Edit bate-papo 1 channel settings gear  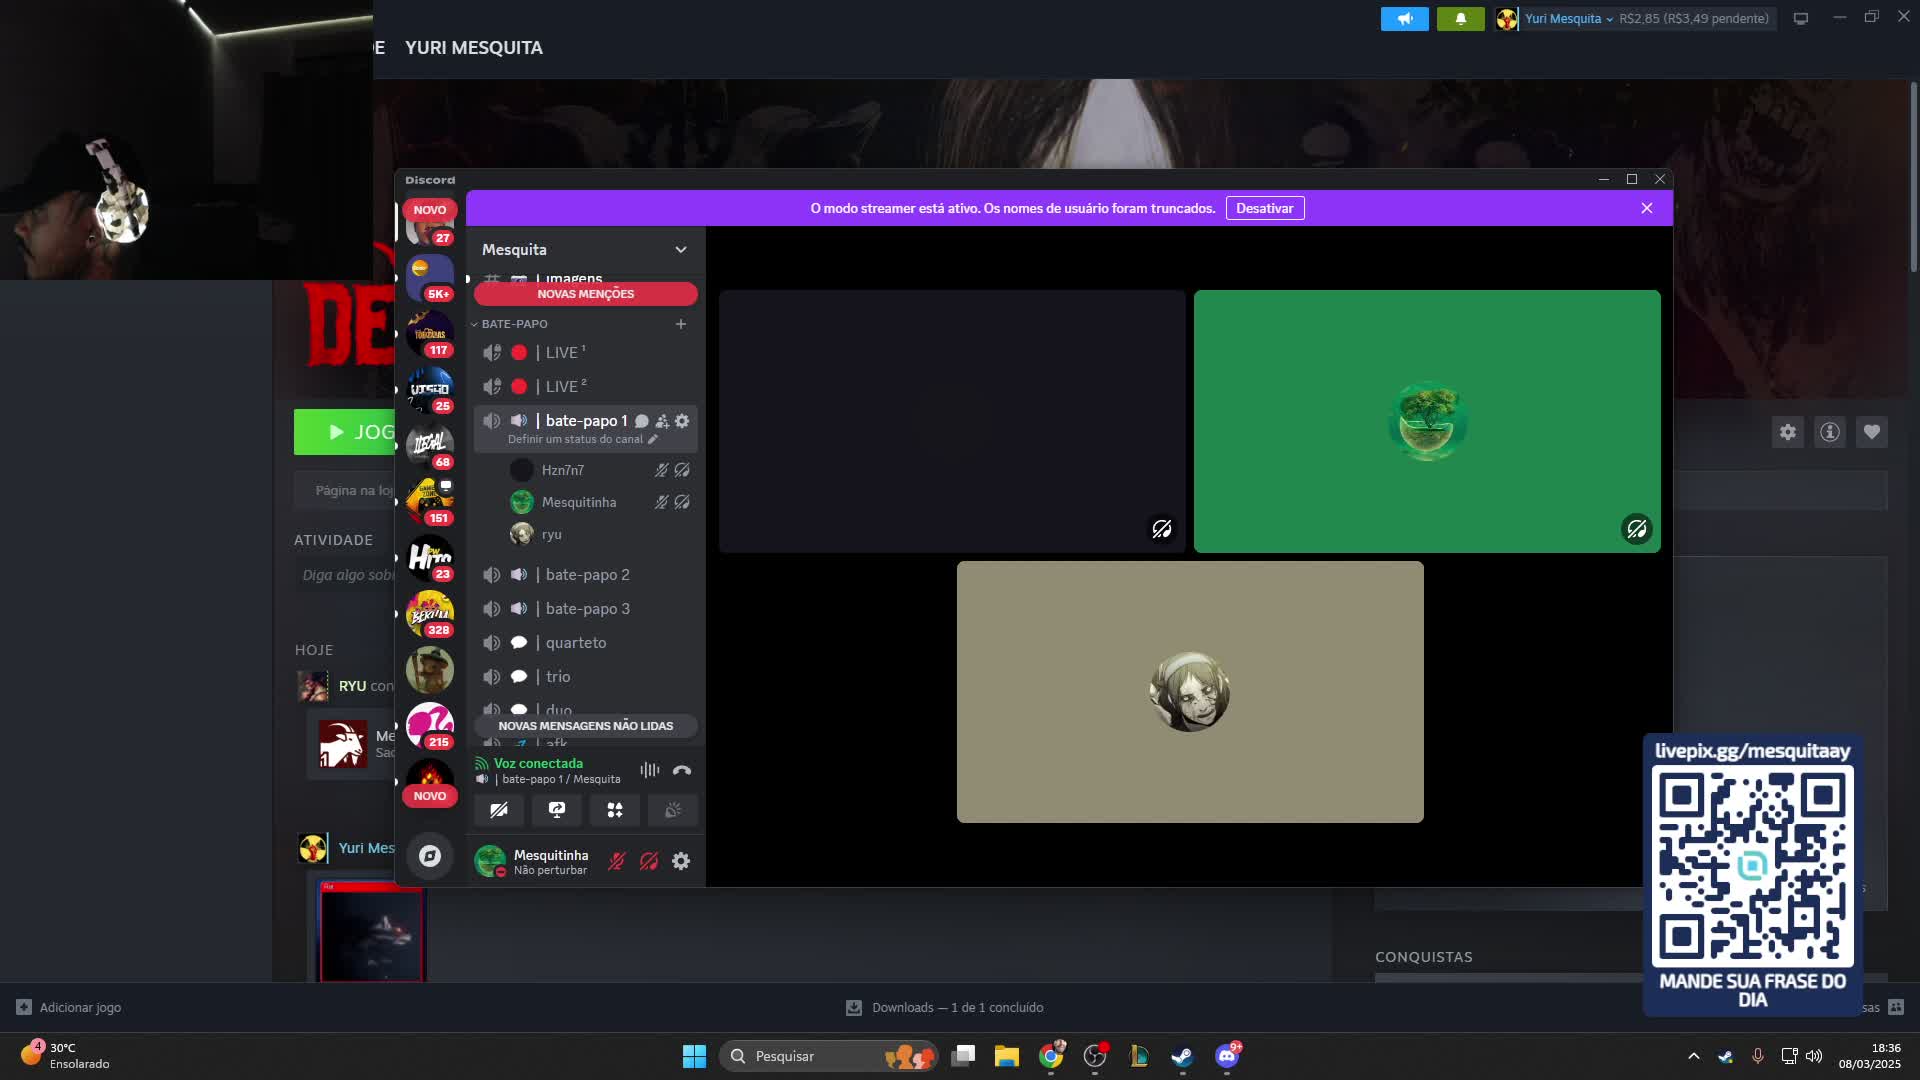[682, 421]
